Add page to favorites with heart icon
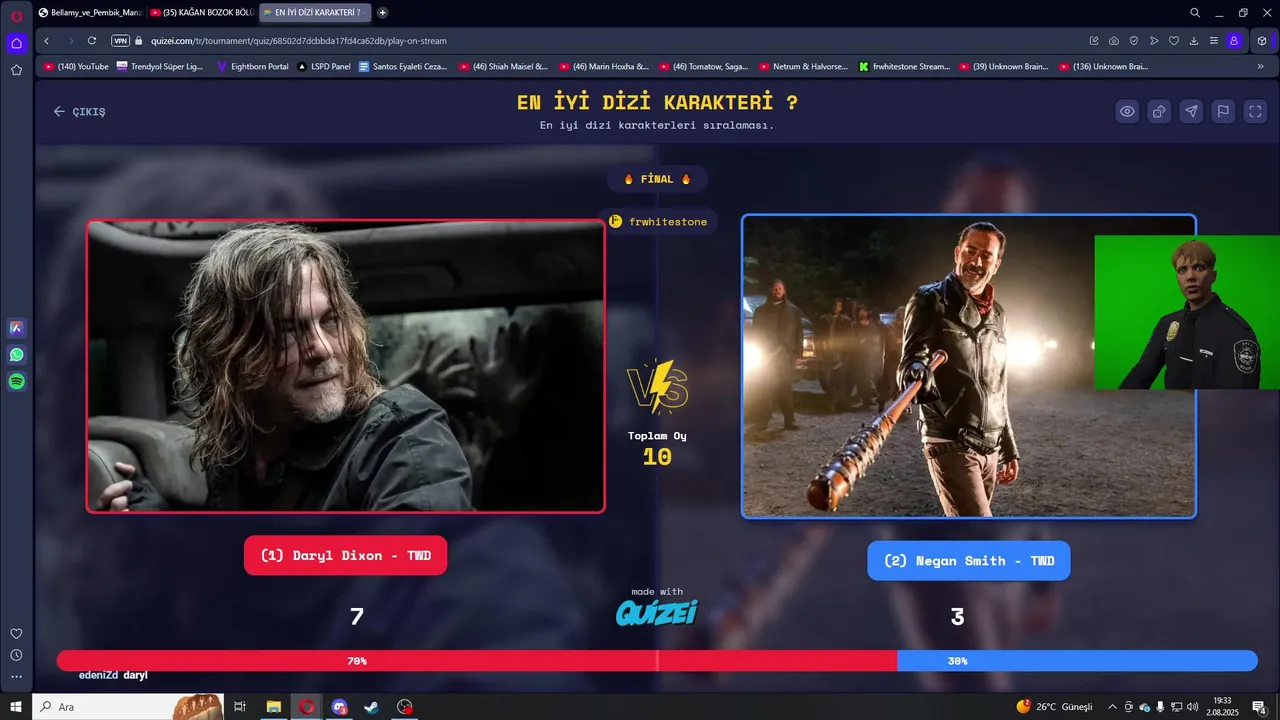This screenshot has height=720, width=1280. [1174, 41]
